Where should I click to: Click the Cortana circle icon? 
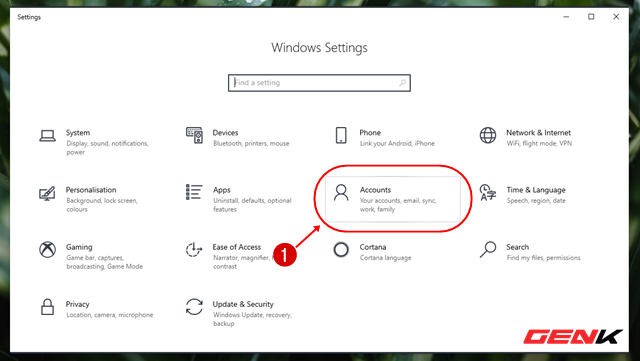(341, 250)
